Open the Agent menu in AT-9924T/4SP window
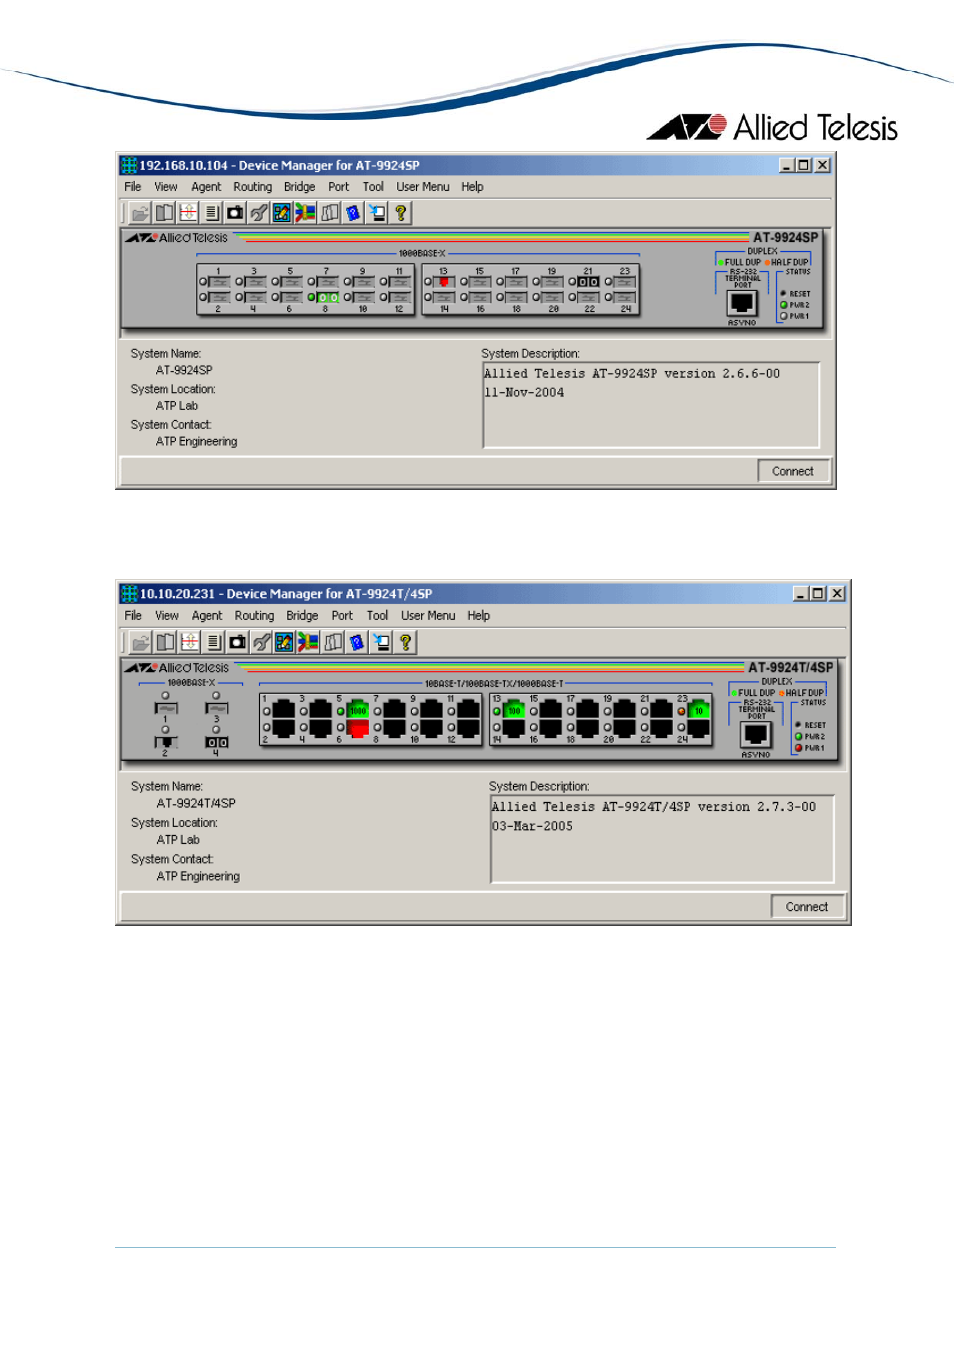This screenshot has height=1350, width=954. click(x=207, y=616)
